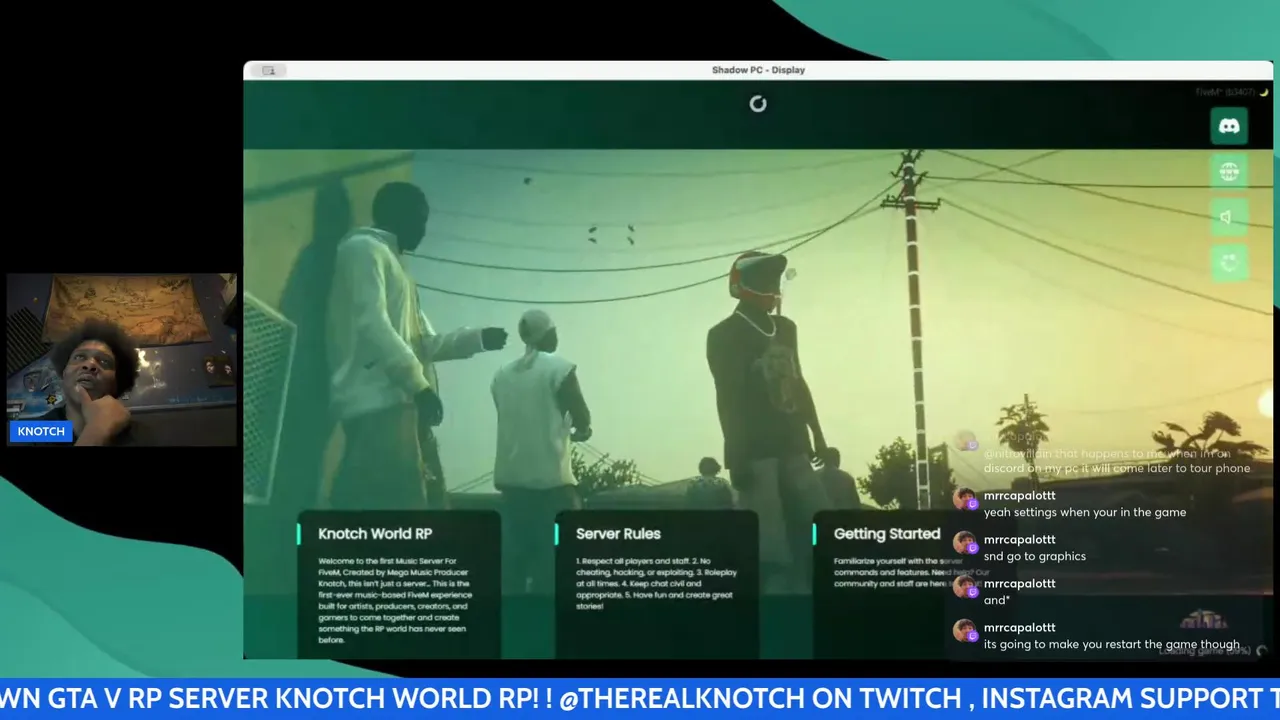
Task: Select the Getting Started card heading
Action: [x=887, y=533]
